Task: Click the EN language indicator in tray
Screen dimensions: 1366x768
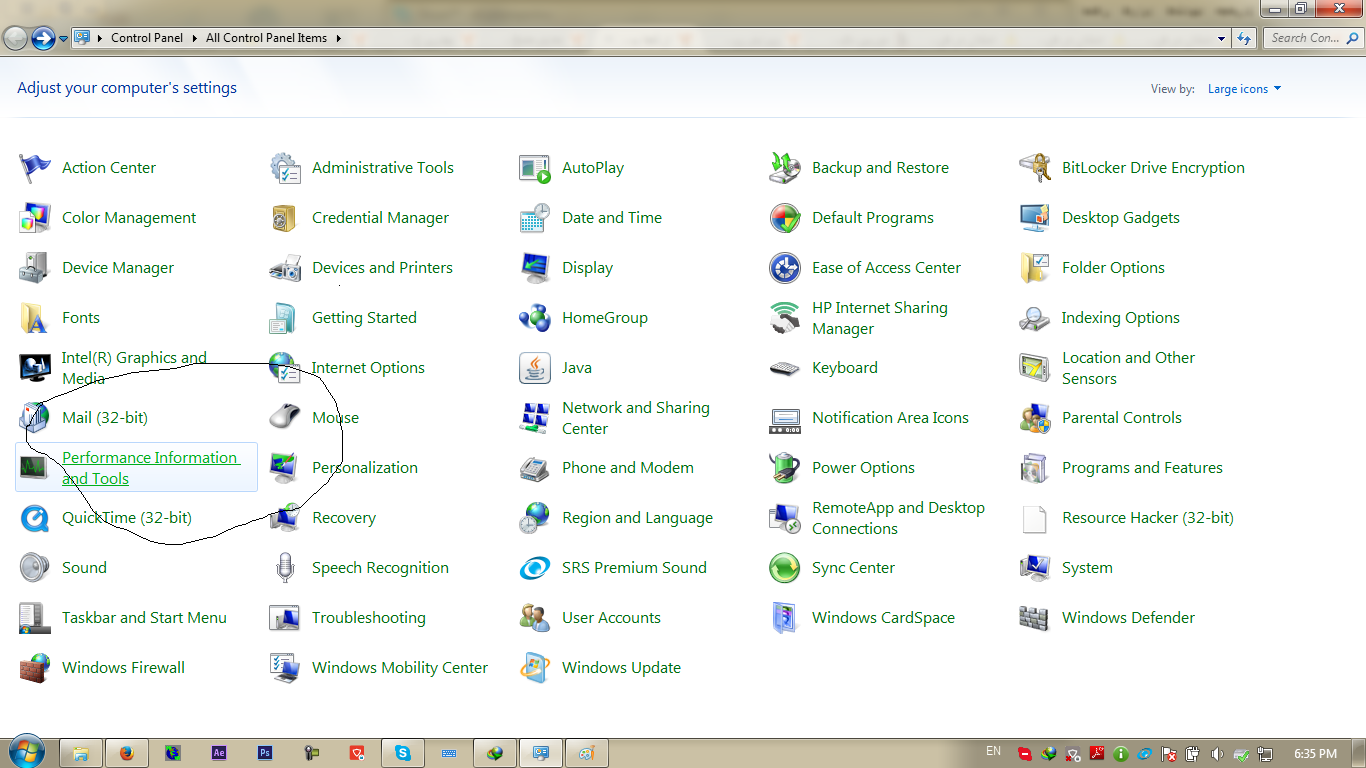Action: coord(993,751)
